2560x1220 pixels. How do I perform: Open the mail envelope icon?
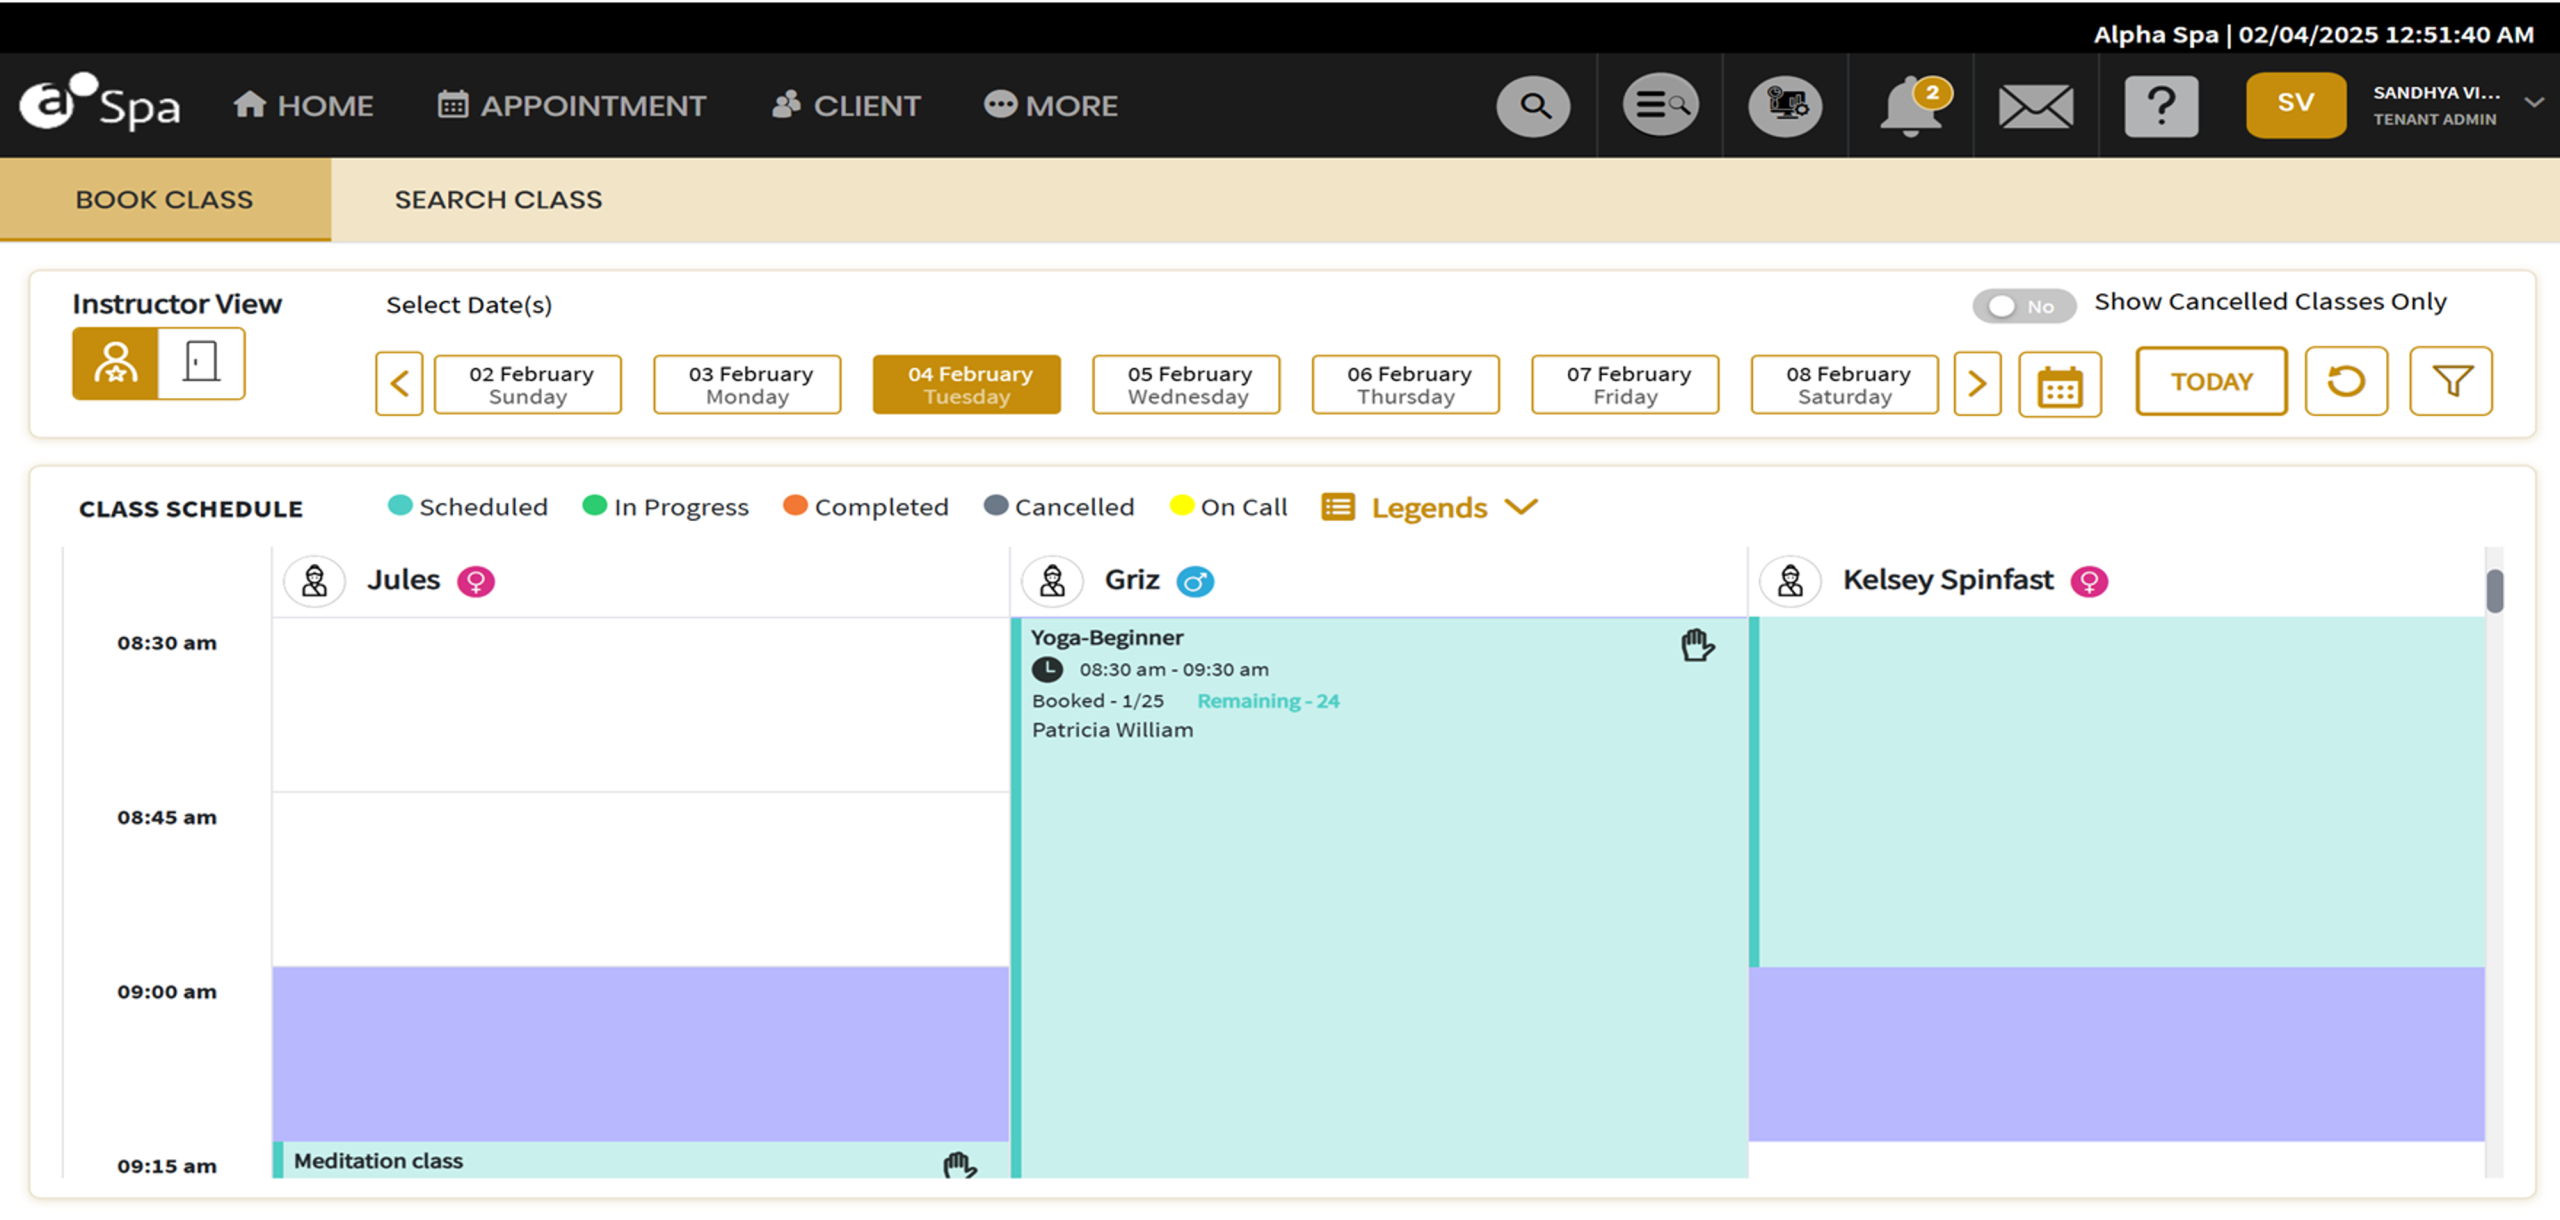tap(2035, 106)
